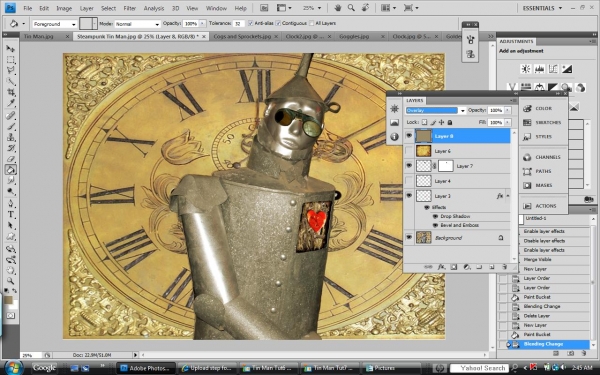Hide Layer 7 using its eye icon

pos(409,166)
